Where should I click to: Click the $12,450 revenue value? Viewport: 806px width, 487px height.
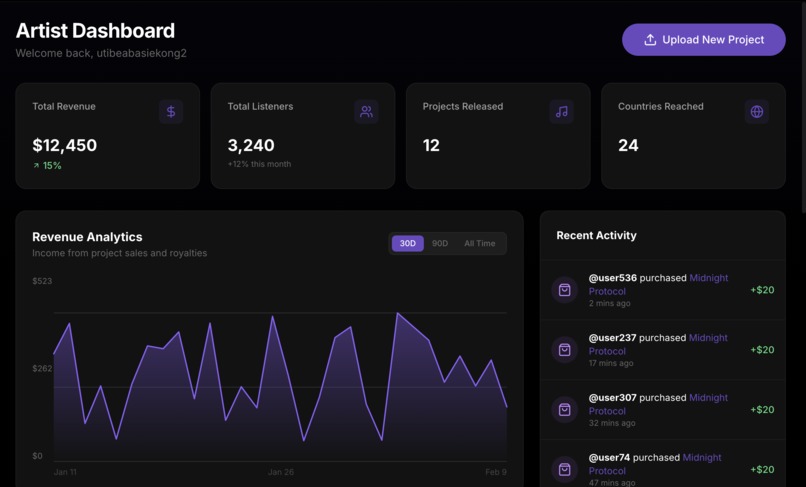click(x=65, y=146)
